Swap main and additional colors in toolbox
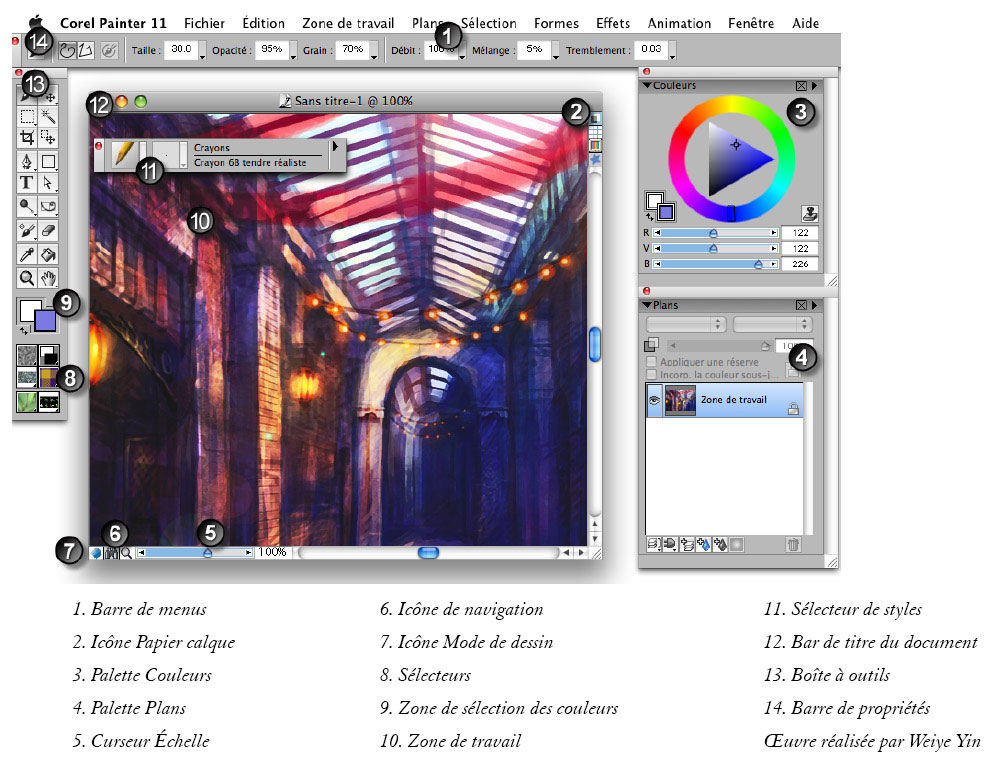 point(24,330)
